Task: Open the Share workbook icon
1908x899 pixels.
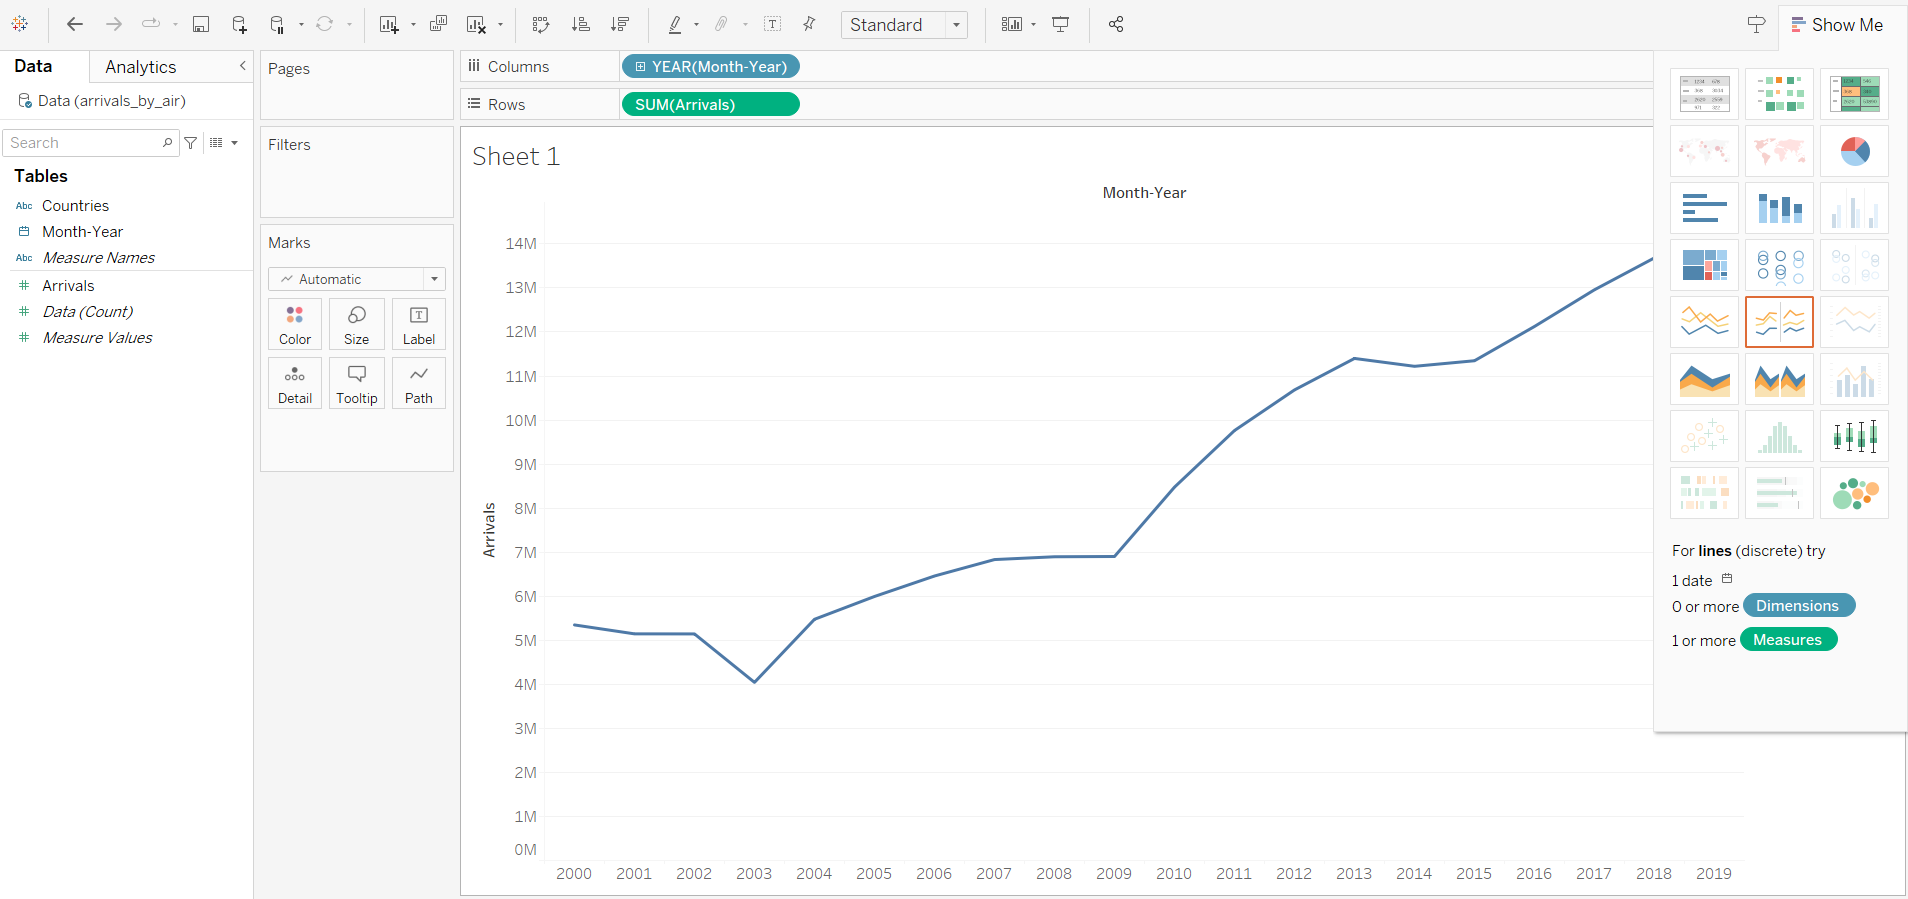Action: [1116, 24]
